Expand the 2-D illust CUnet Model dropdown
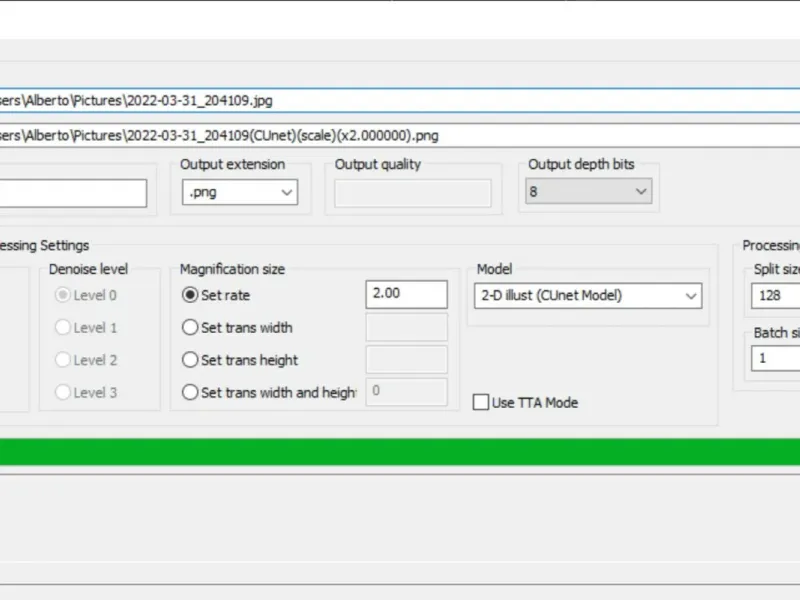The width and height of the screenshot is (800, 600). tap(588, 296)
